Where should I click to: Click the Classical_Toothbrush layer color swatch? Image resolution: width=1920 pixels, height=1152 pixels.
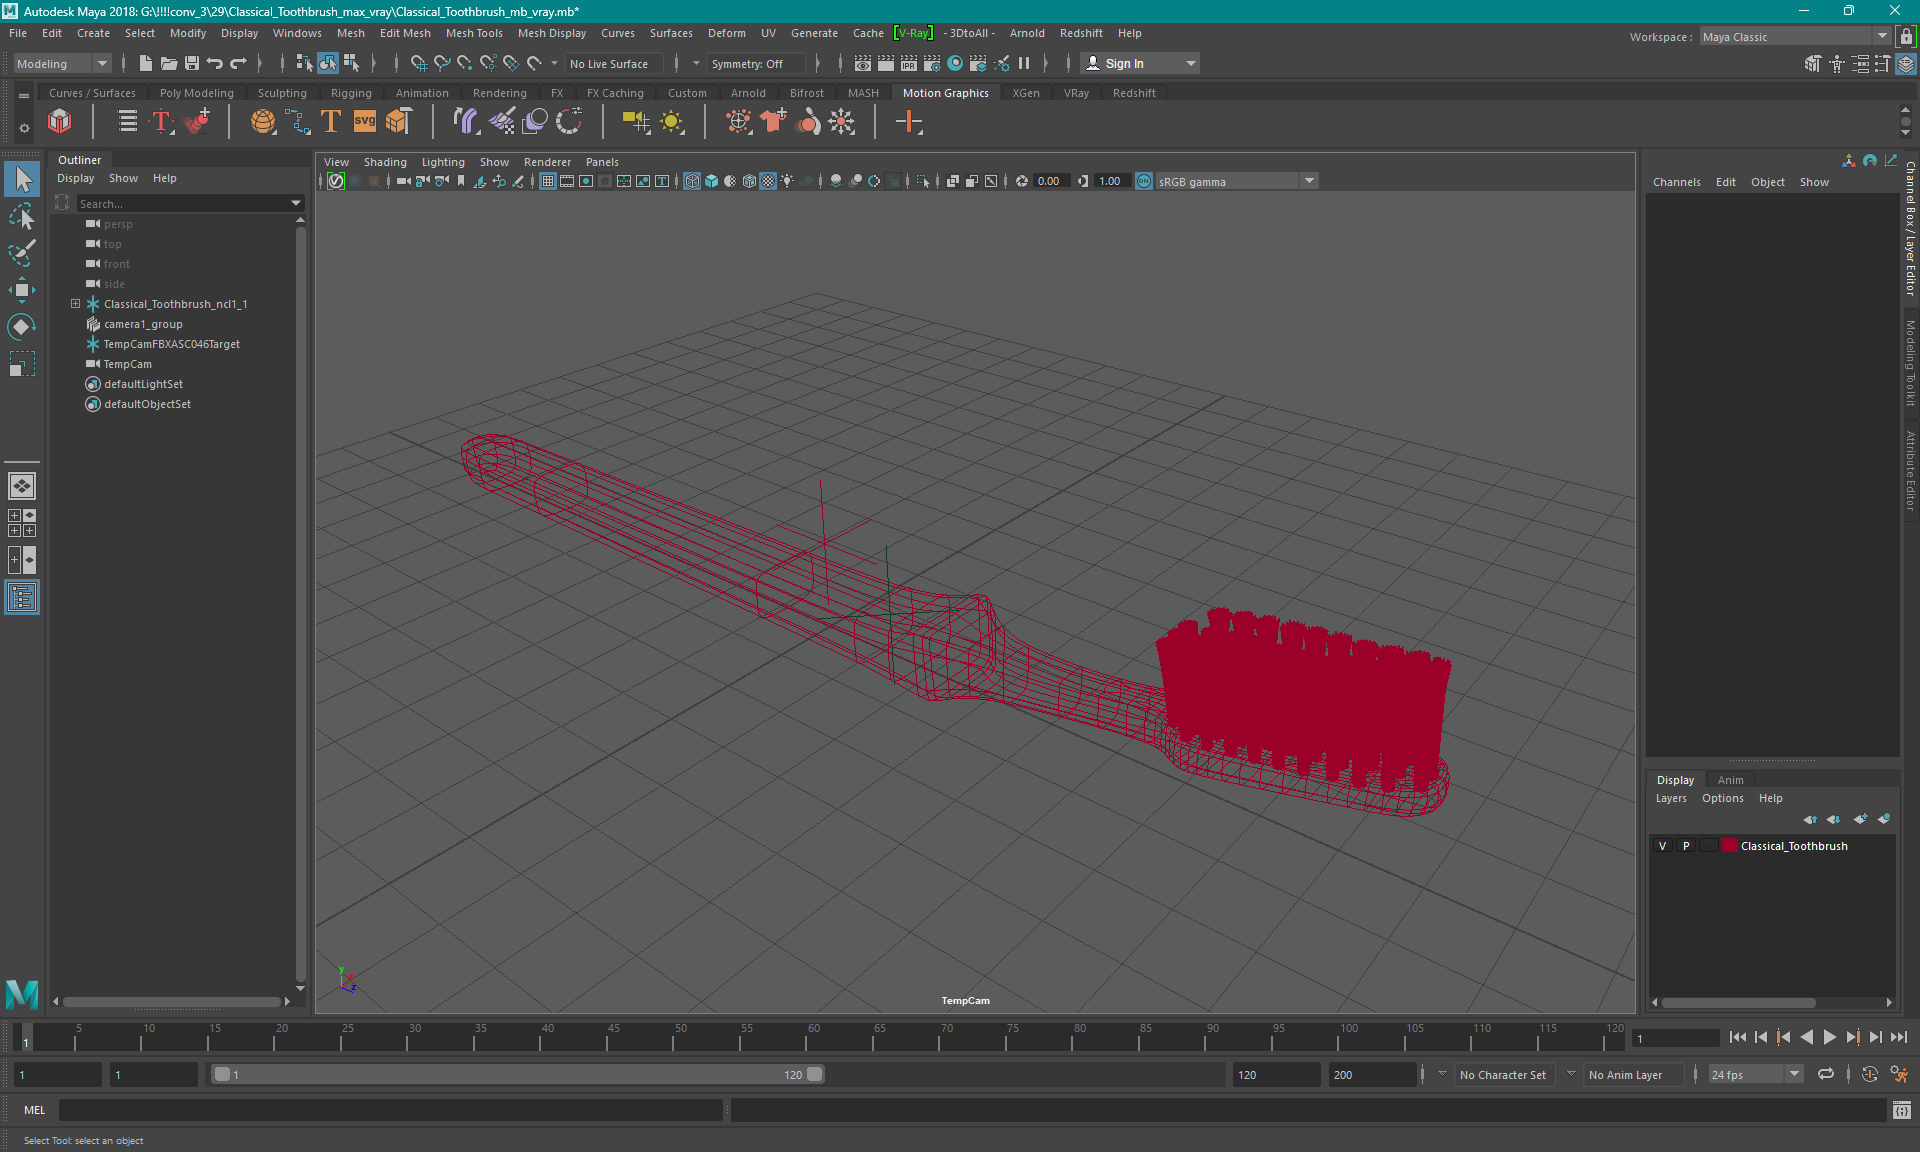click(x=1729, y=846)
